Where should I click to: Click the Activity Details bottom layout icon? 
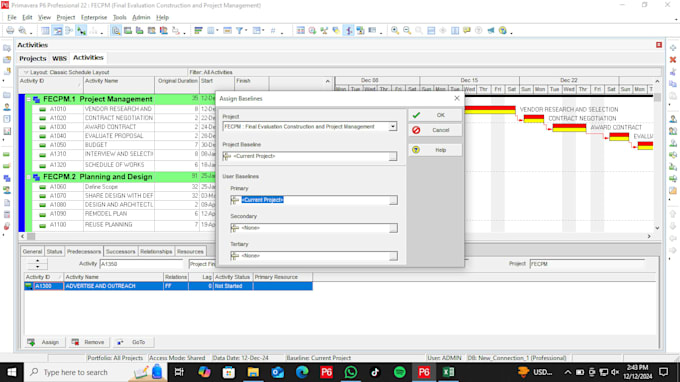[116, 30]
